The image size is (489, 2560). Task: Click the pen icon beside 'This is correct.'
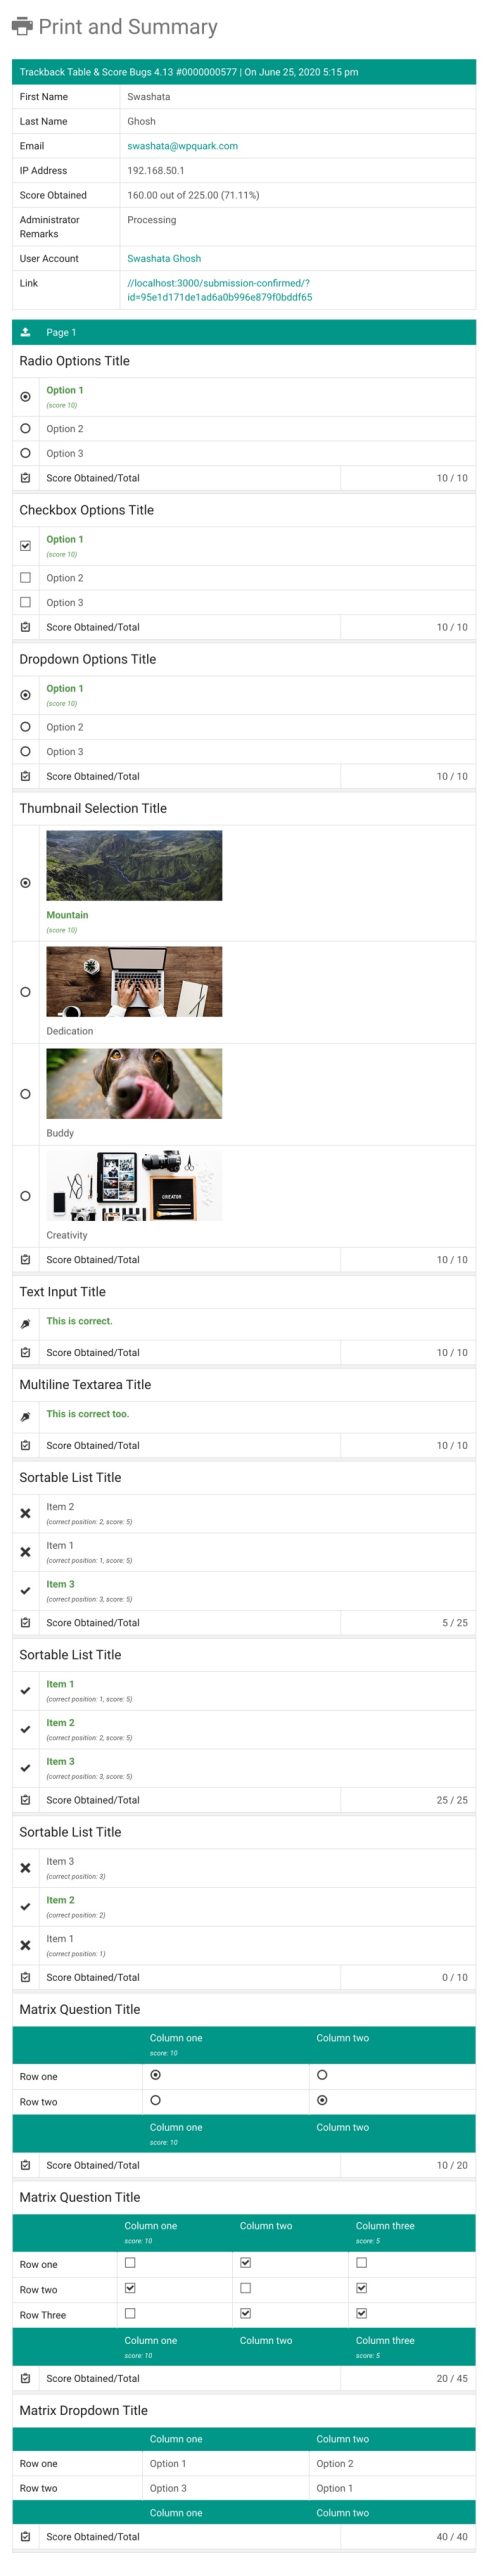tap(25, 1324)
